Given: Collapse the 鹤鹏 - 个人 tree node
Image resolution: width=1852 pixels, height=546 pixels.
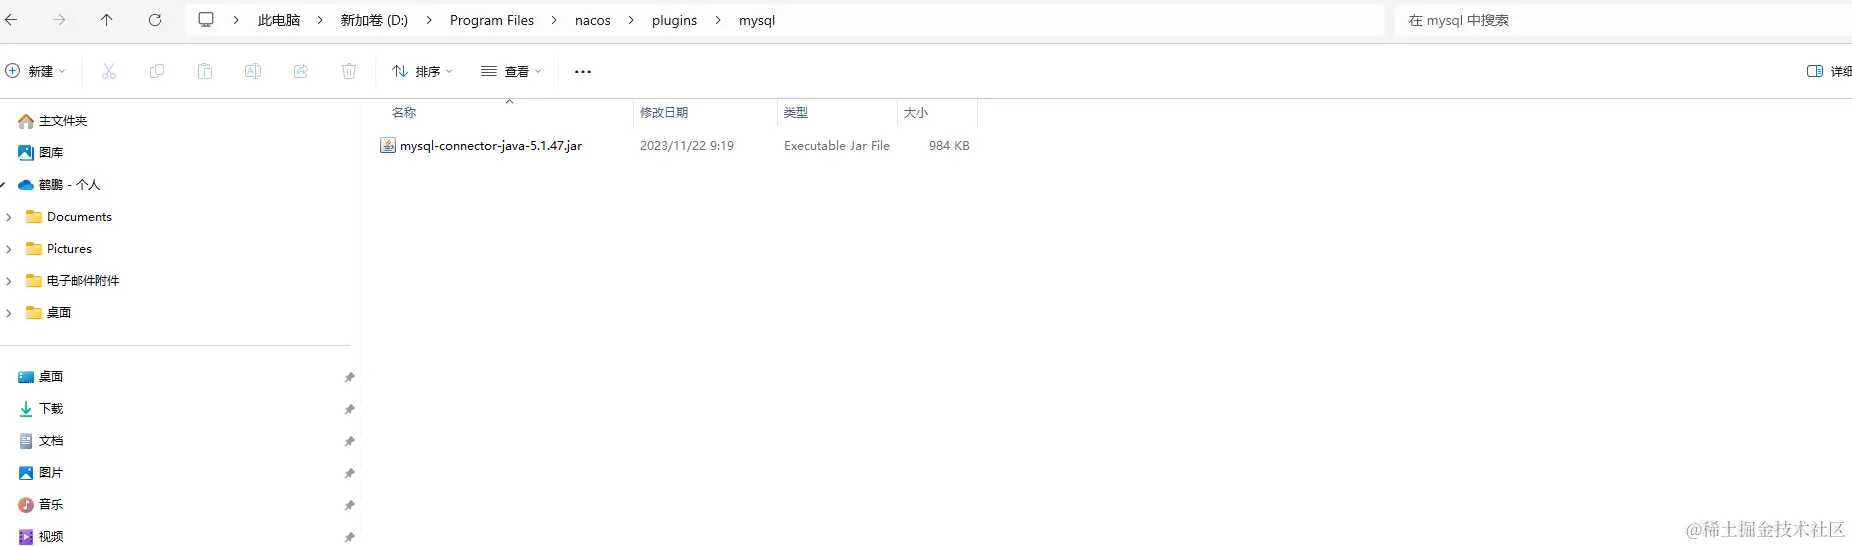Looking at the screenshot, I should tap(3, 185).
